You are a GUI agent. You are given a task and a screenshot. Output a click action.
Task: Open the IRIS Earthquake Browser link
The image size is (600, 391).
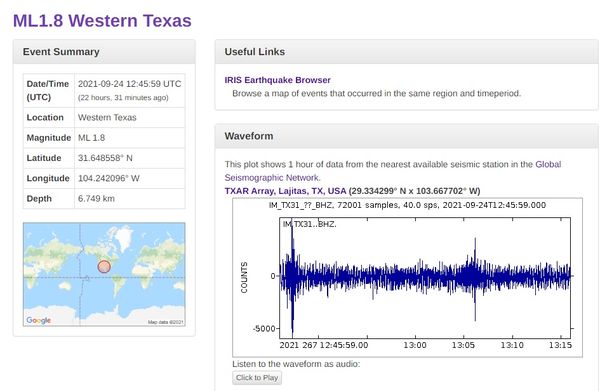(277, 80)
